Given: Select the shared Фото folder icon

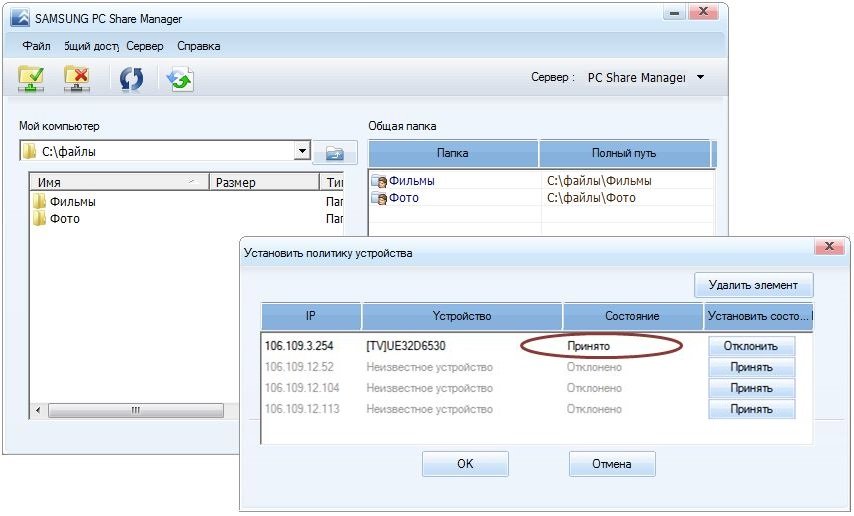Looking at the screenshot, I should pos(379,198).
